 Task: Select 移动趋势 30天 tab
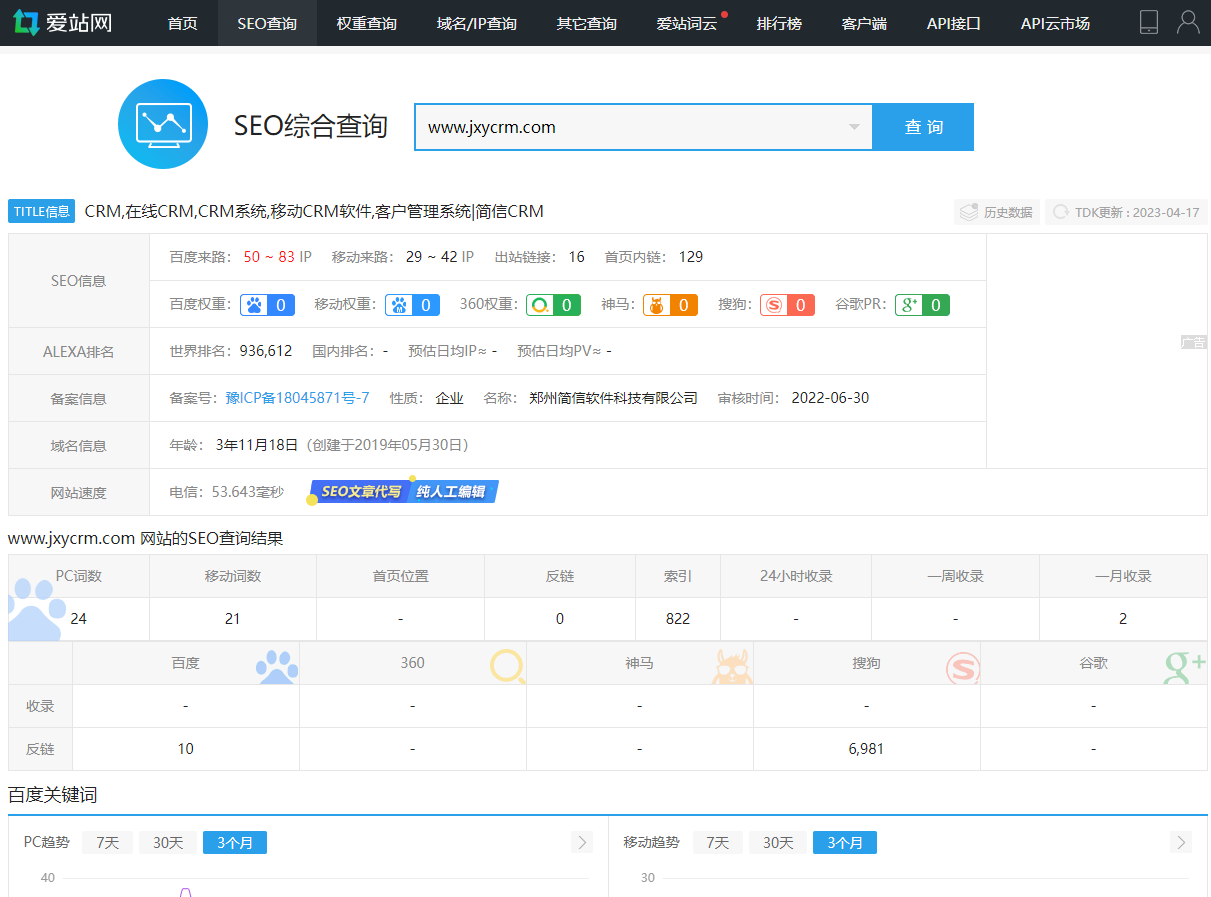click(778, 842)
